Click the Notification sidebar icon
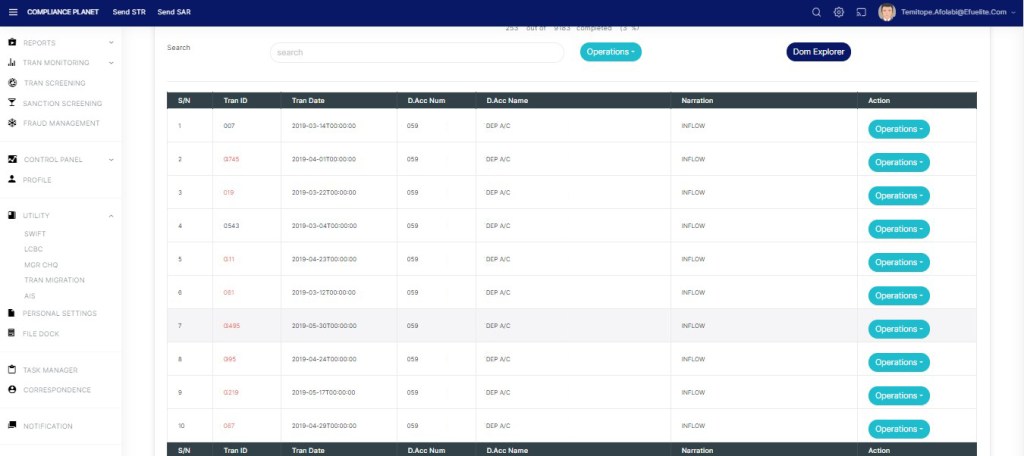This screenshot has width=1024, height=456. (12, 426)
